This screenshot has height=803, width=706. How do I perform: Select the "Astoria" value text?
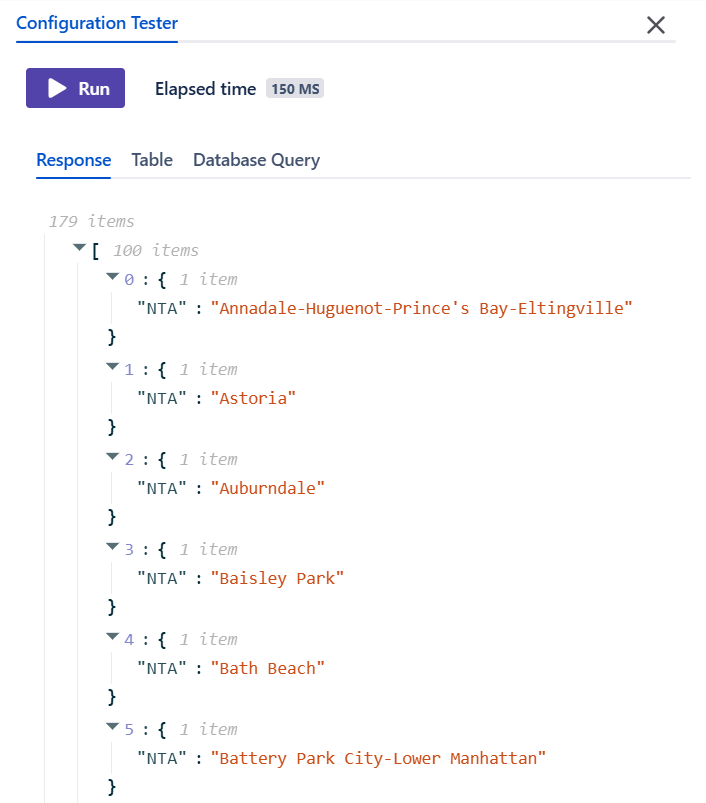[x=253, y=398]
